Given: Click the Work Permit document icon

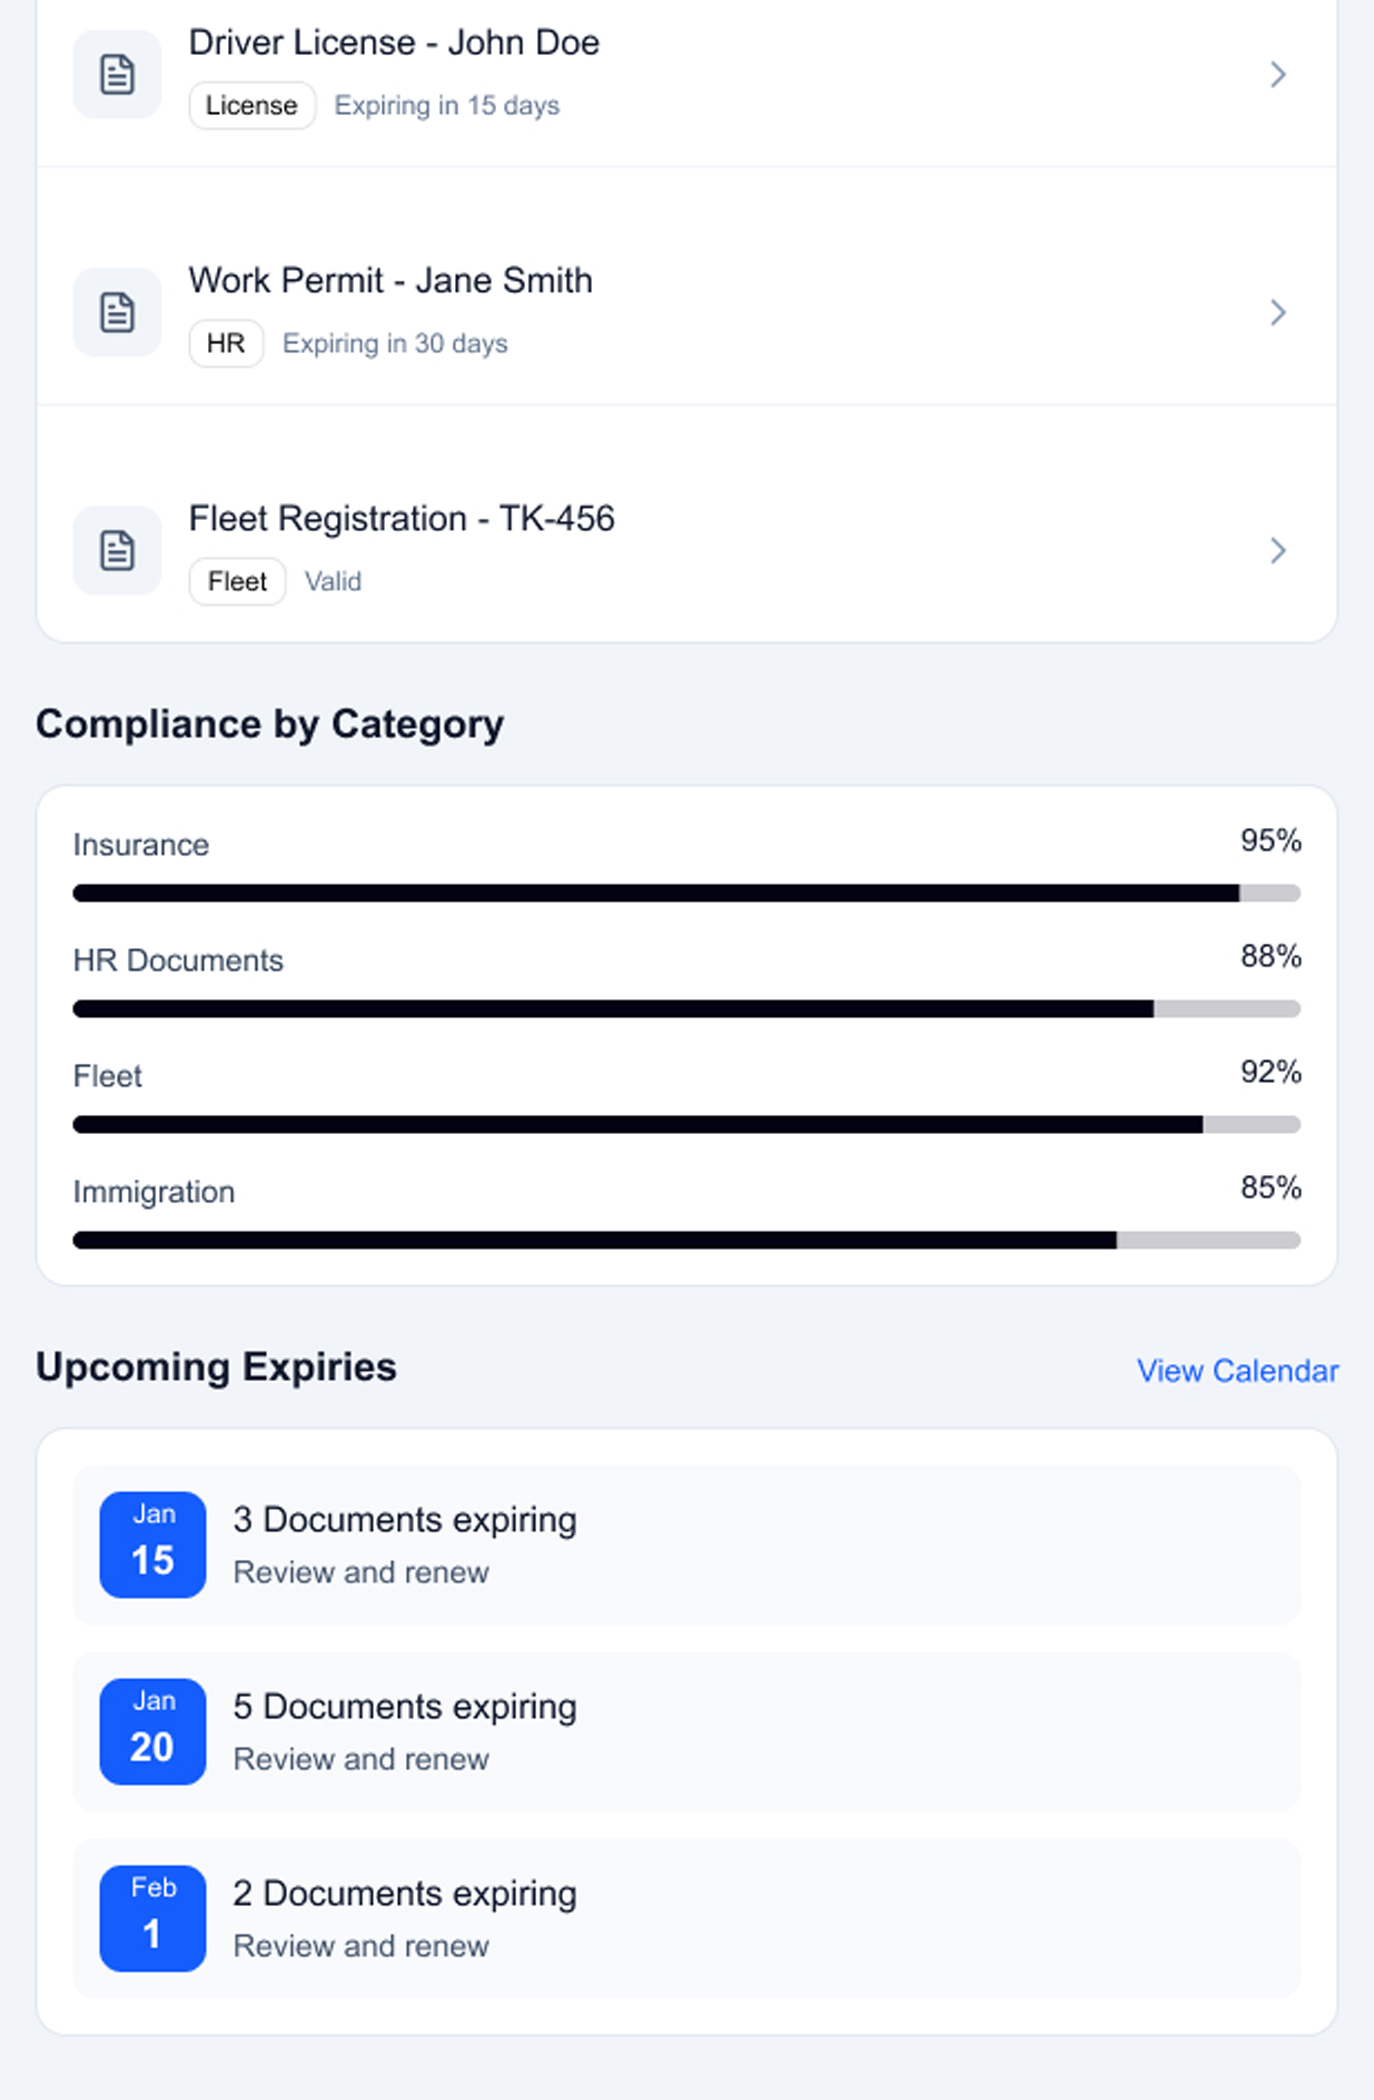Looking at the screenshot, I should (117, 312).
